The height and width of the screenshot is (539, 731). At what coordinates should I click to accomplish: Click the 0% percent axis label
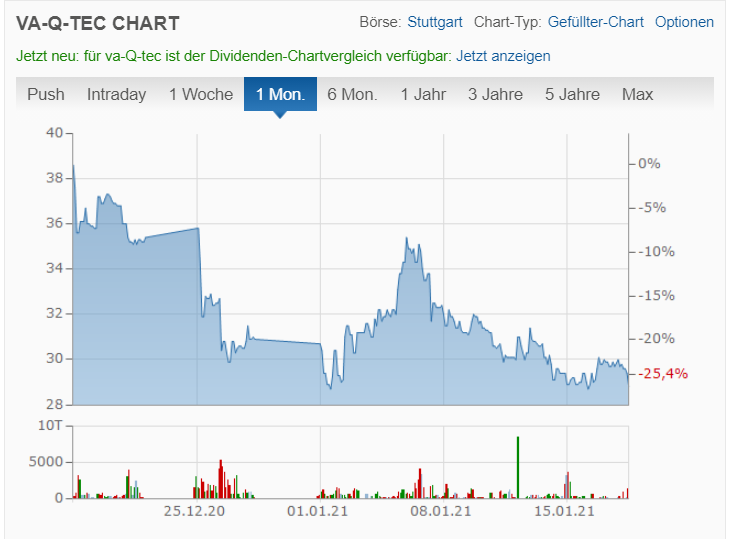[x=649, y=164]
